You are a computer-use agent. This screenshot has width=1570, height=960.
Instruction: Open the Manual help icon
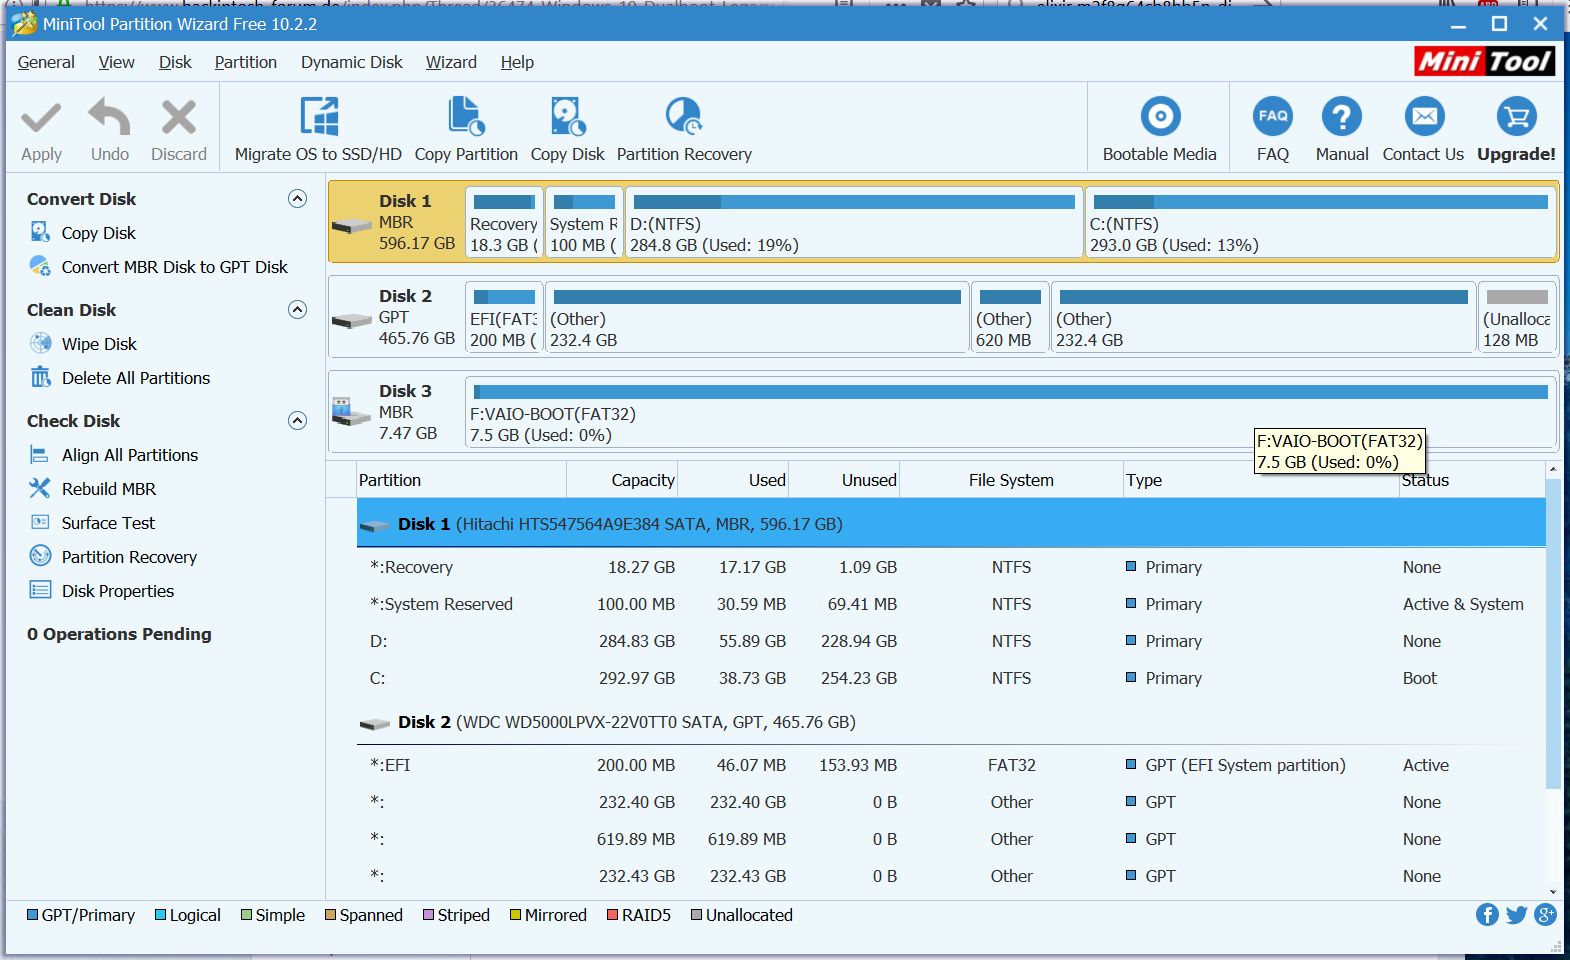1341,118
